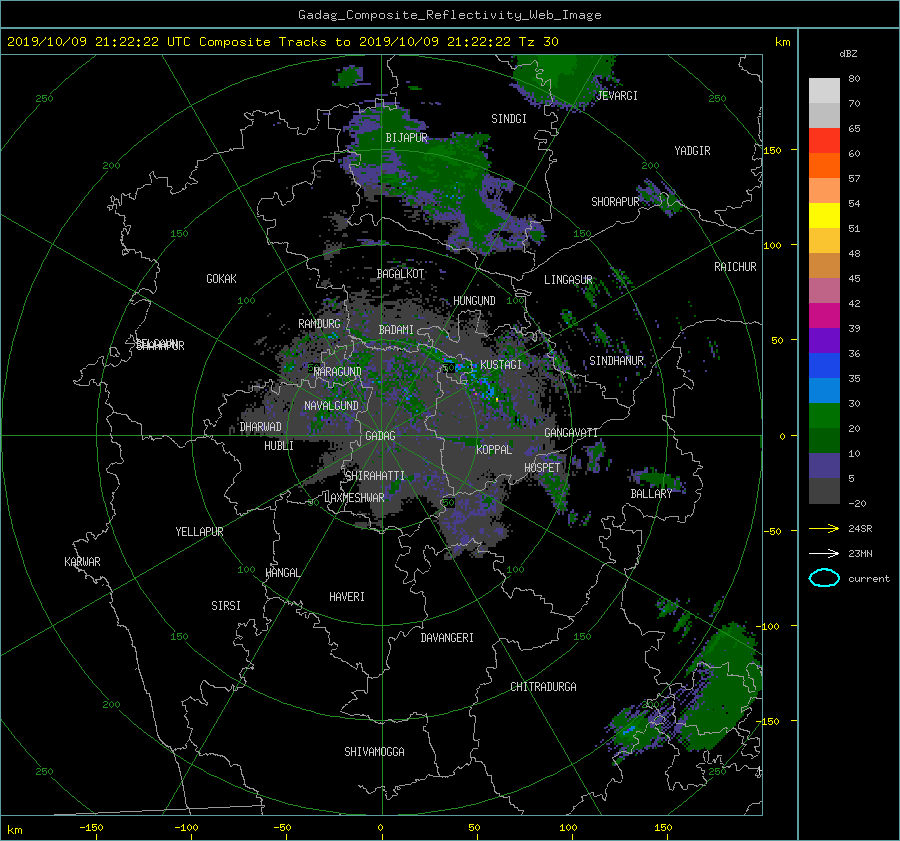
Task: Click the BIJAPUR city label
Action: click(406, 138)
